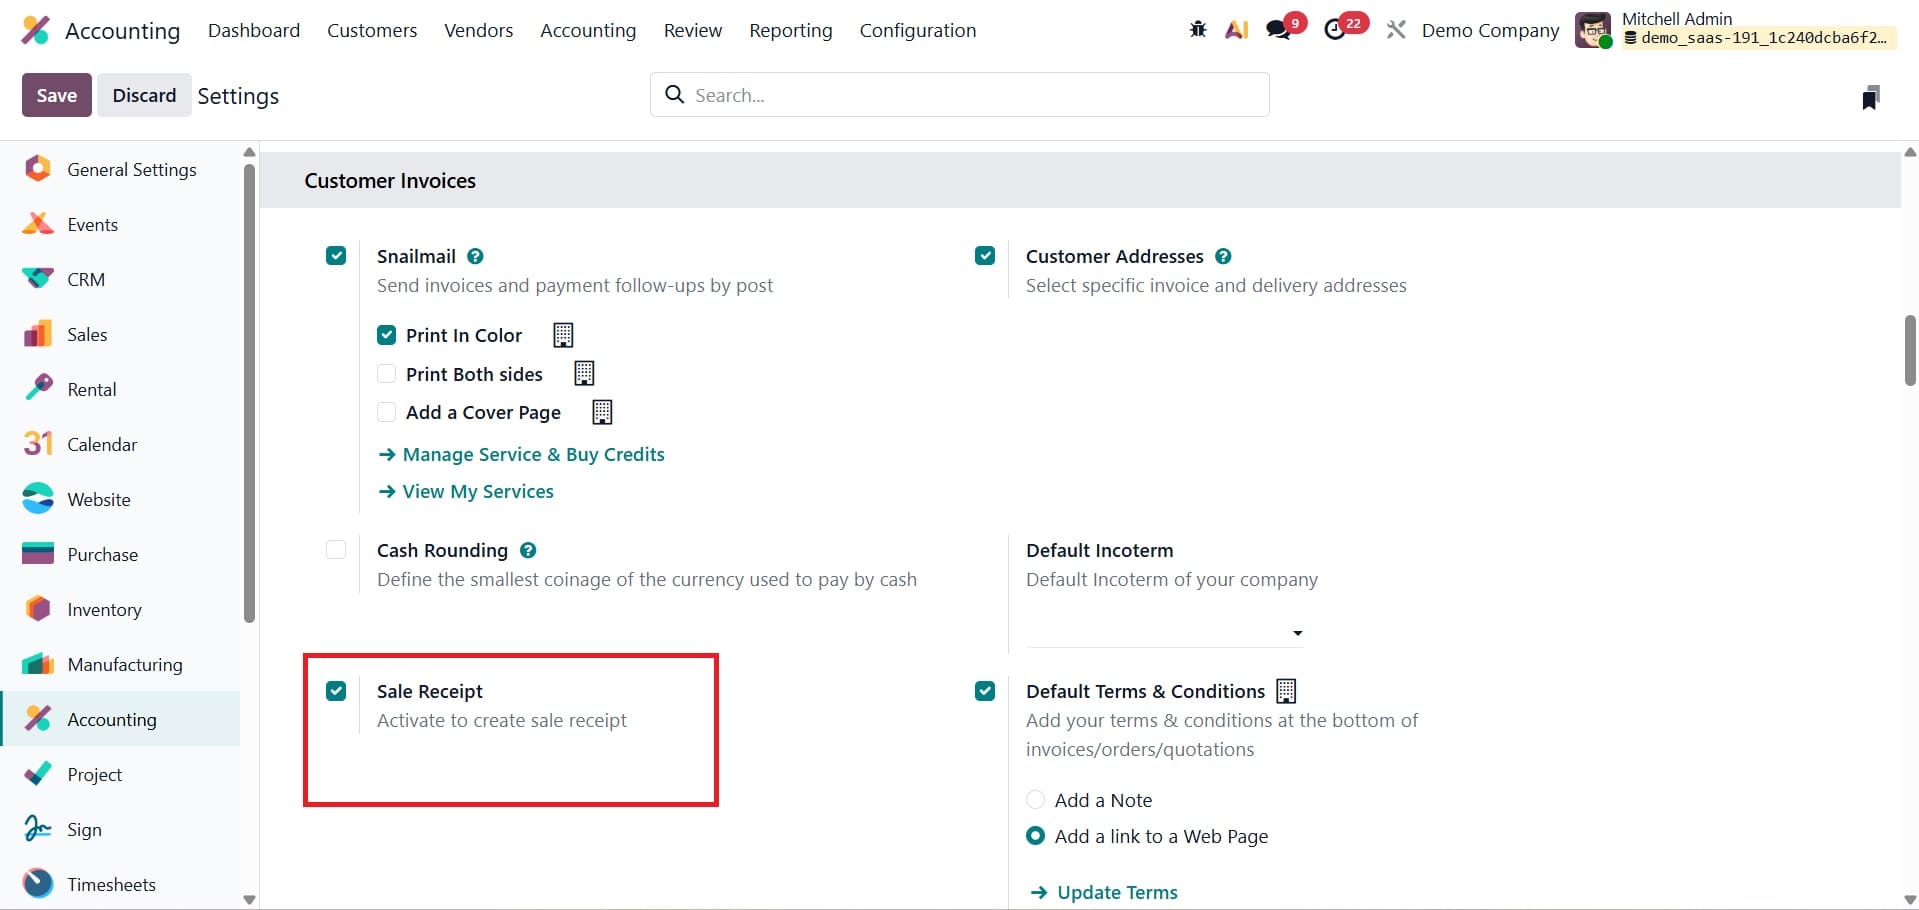Click the Mitchell Admin profile avatar
Image resolution: width=1919 pixels, height=910 pixels.
coord(1594,30)
